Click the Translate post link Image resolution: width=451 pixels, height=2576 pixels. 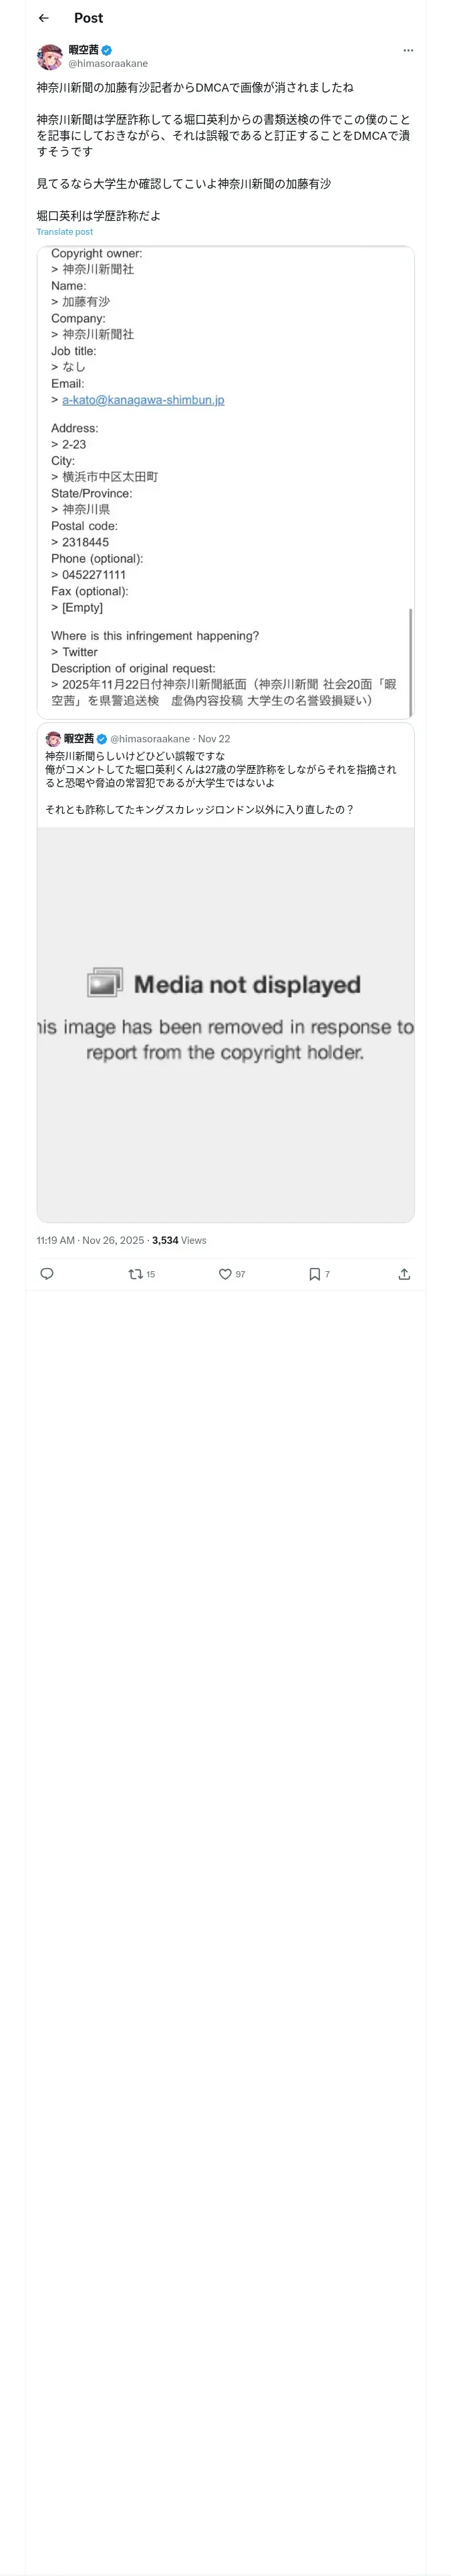click(65, 232)
